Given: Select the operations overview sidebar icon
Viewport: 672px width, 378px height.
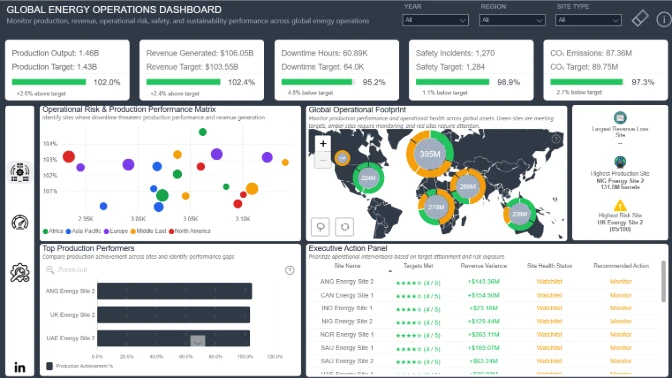Looking at the screenshot, I should pyautogui.click(x=20, y=172).
